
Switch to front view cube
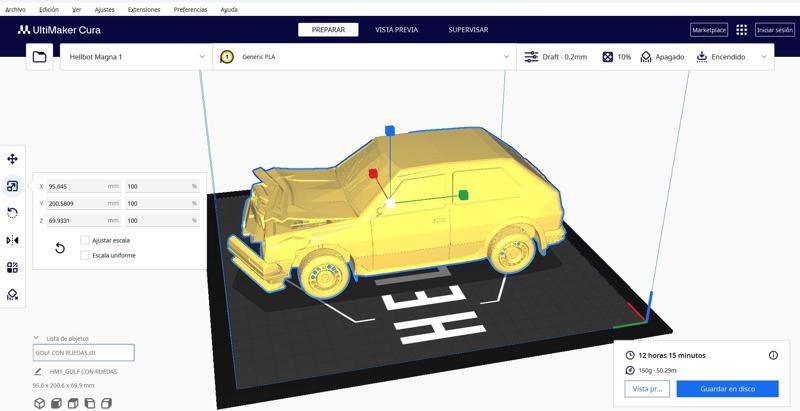pyautogui.click(x=56, y=403)
